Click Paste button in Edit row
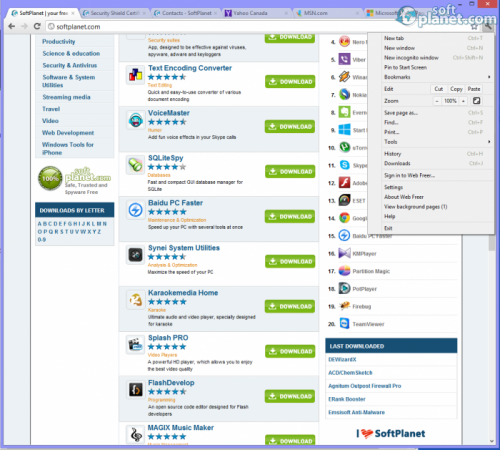 click(x=474, y=89)
